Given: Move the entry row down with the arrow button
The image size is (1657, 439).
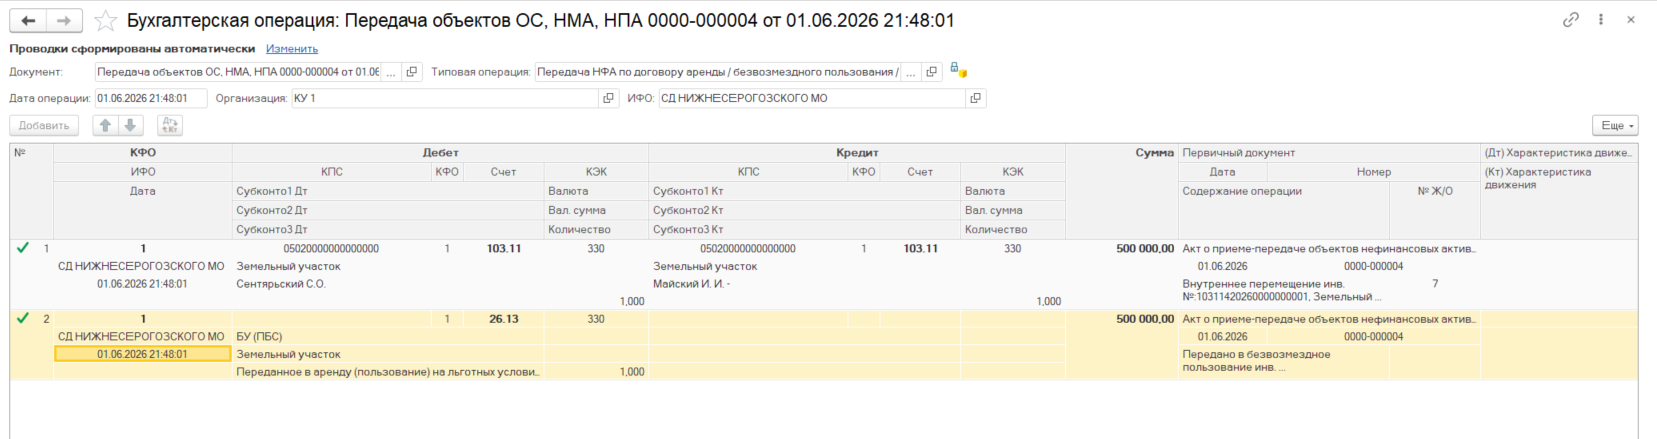Looking at the screenshot, I should tap(131, 125).
